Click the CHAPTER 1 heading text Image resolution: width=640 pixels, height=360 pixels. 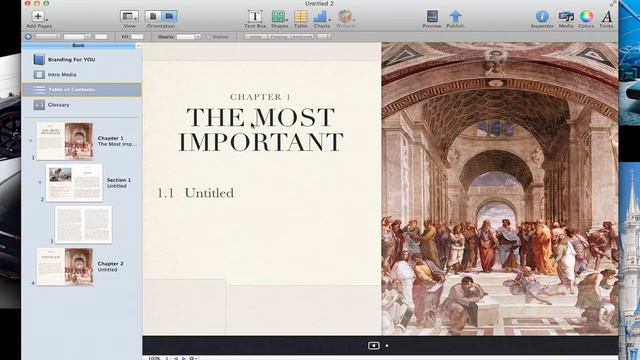click(260, 97)
